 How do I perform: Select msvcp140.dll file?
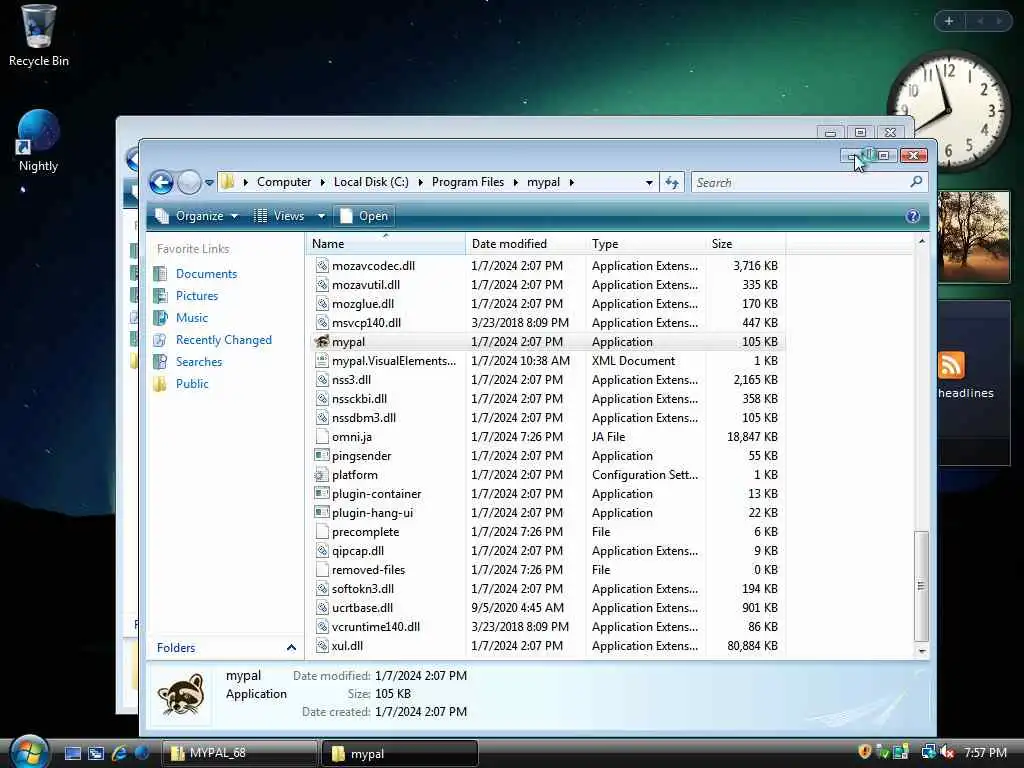366,323
